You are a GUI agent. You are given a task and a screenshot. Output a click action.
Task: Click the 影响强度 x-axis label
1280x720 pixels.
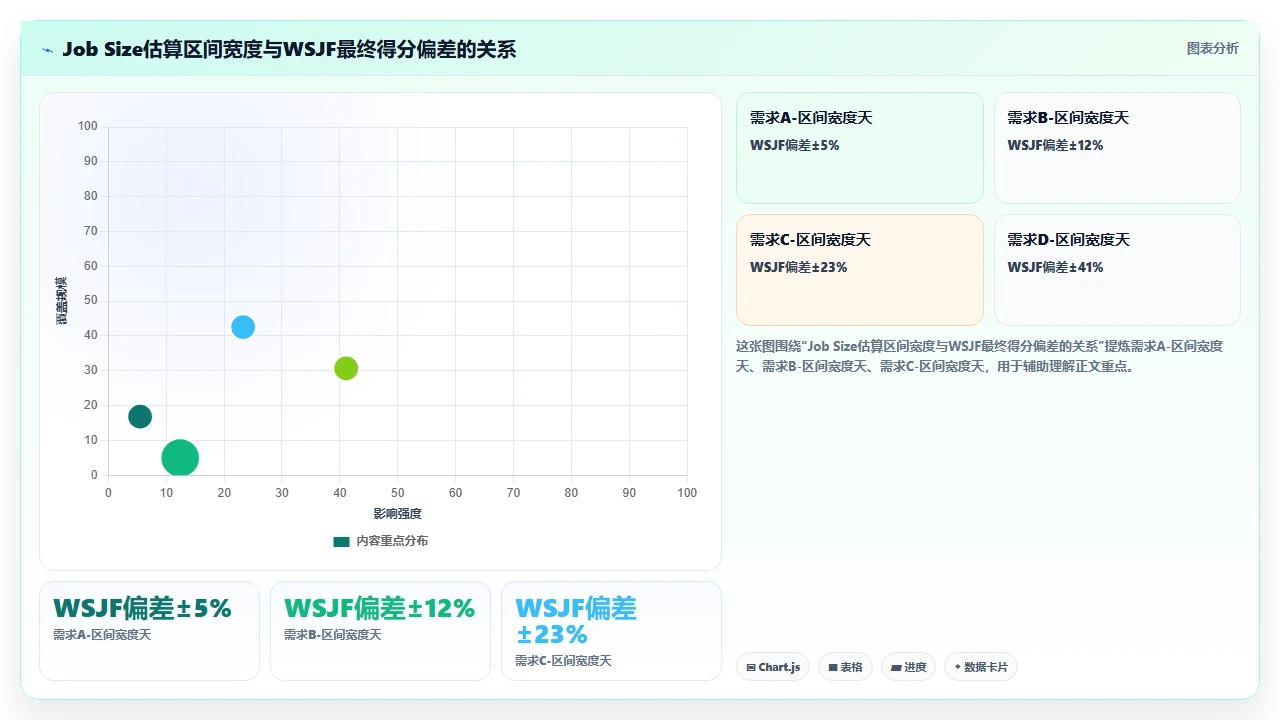click(x=398, y=514)
